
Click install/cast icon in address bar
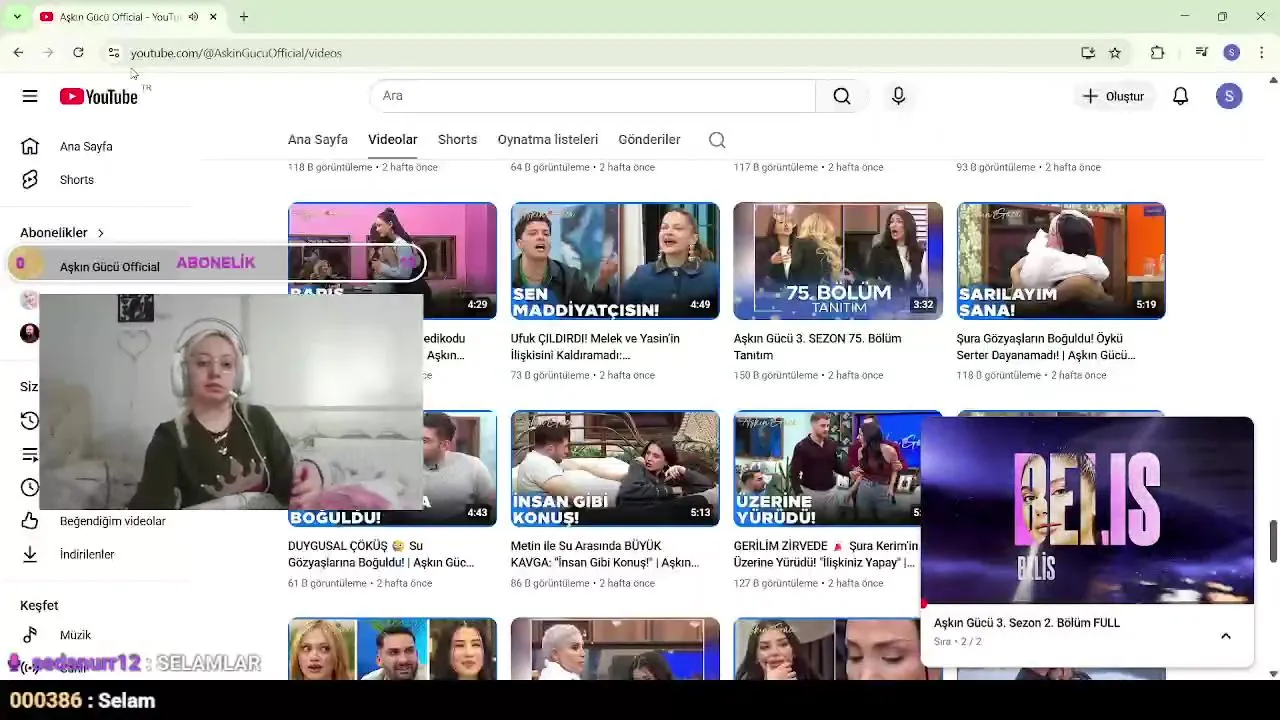click(x=1088, y=53)
